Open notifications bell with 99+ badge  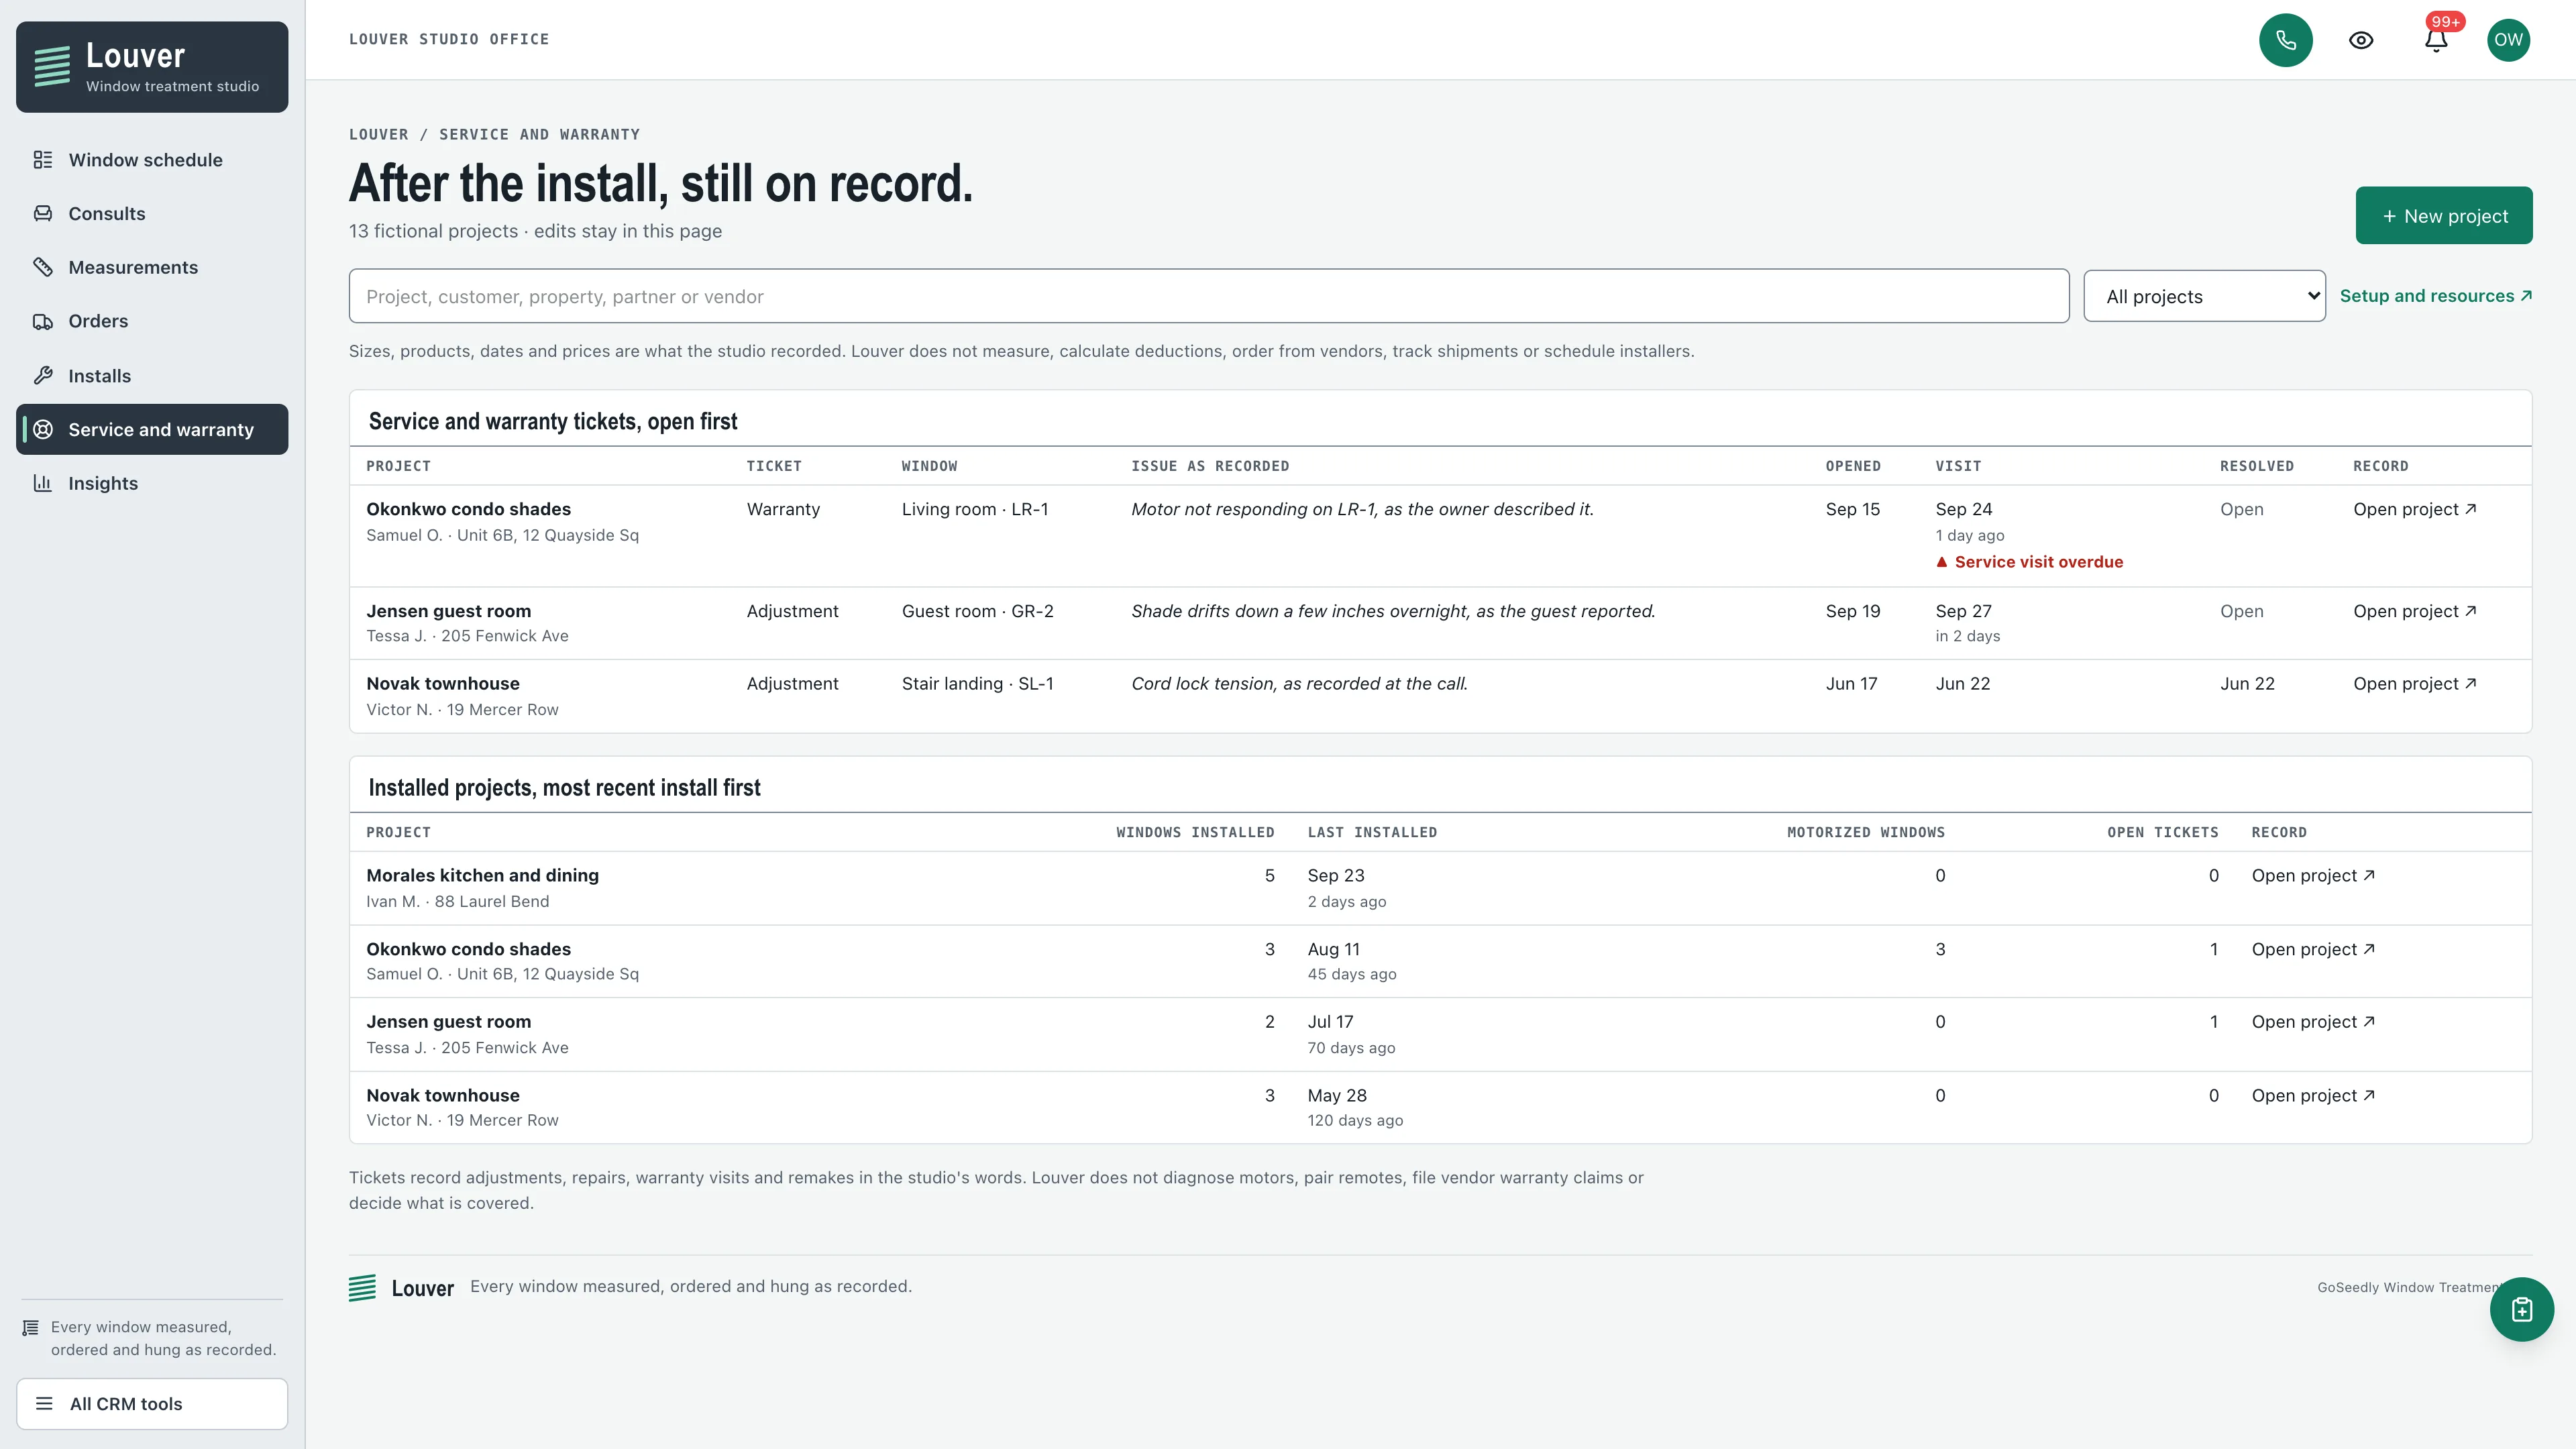[x=2436, y=40]
